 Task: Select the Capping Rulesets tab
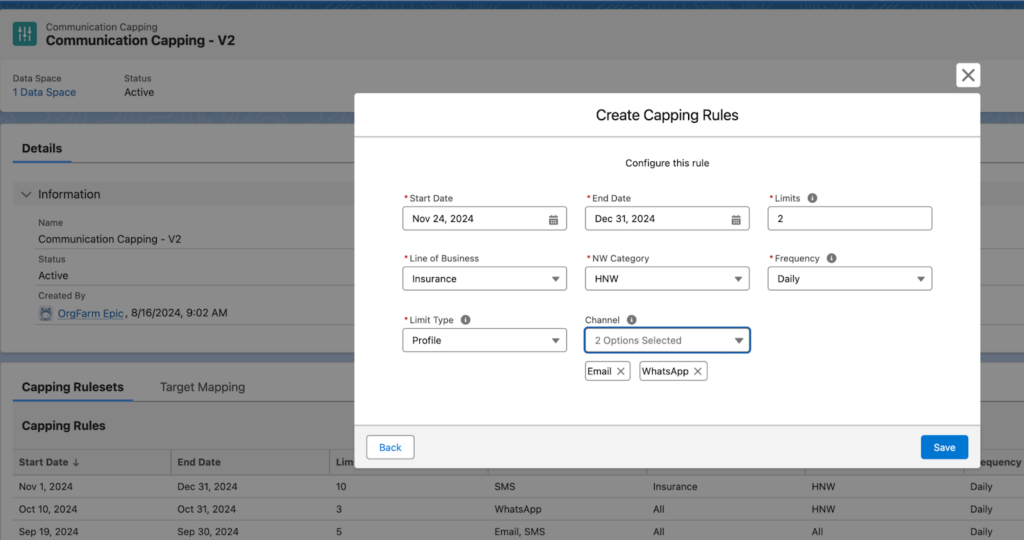pyautogui.click(x=72, y=387)
